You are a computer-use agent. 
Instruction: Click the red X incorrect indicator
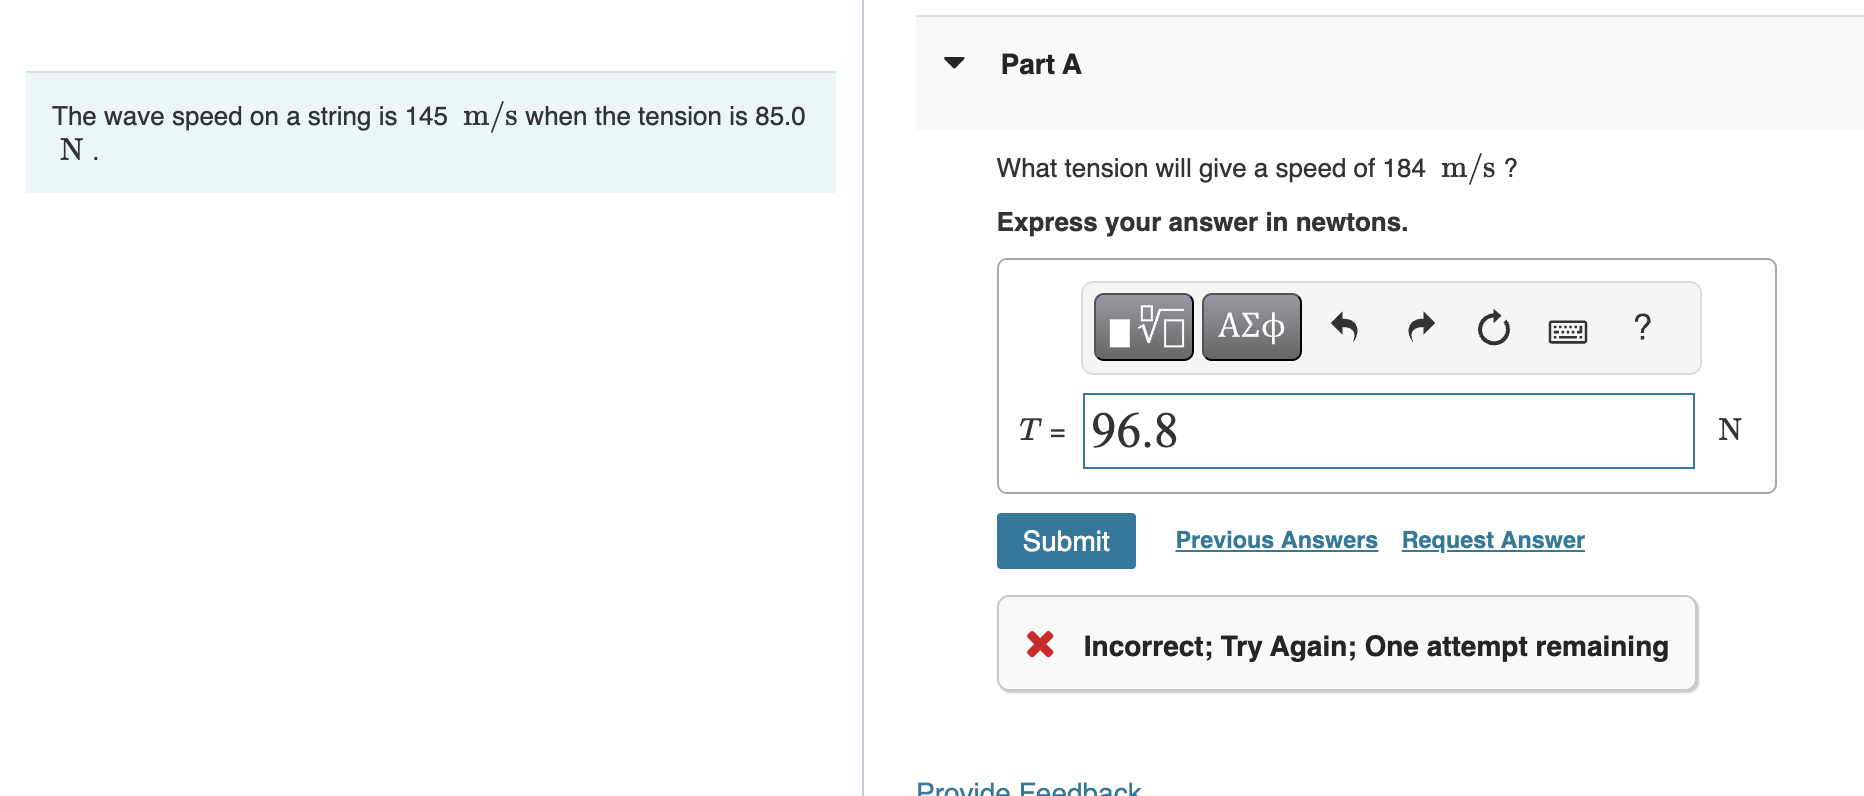1040,645
